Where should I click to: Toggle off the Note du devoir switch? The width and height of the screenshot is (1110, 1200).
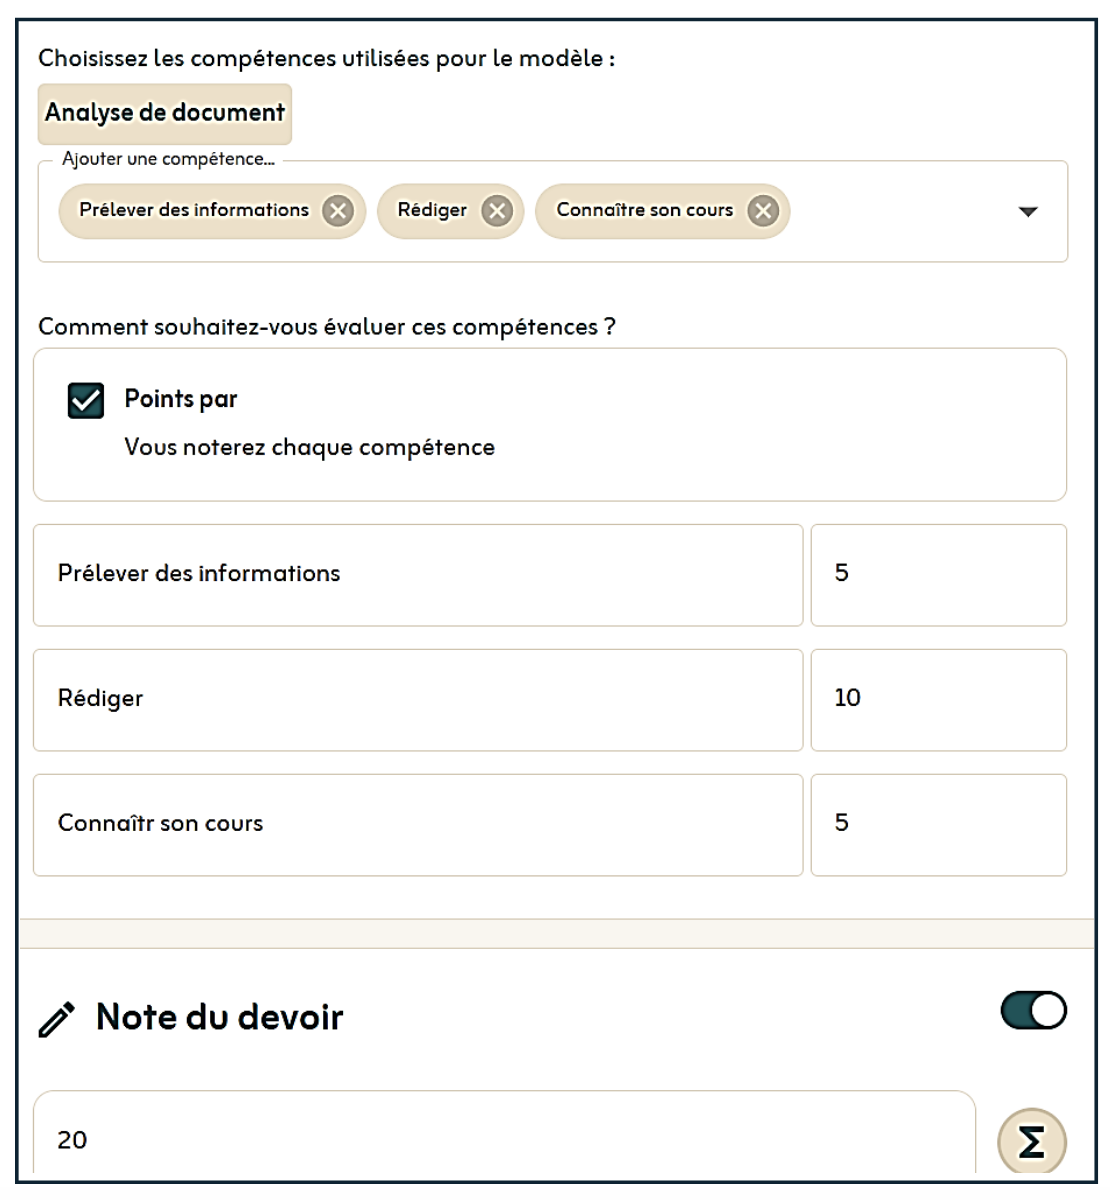[x=1033, y=1011]
